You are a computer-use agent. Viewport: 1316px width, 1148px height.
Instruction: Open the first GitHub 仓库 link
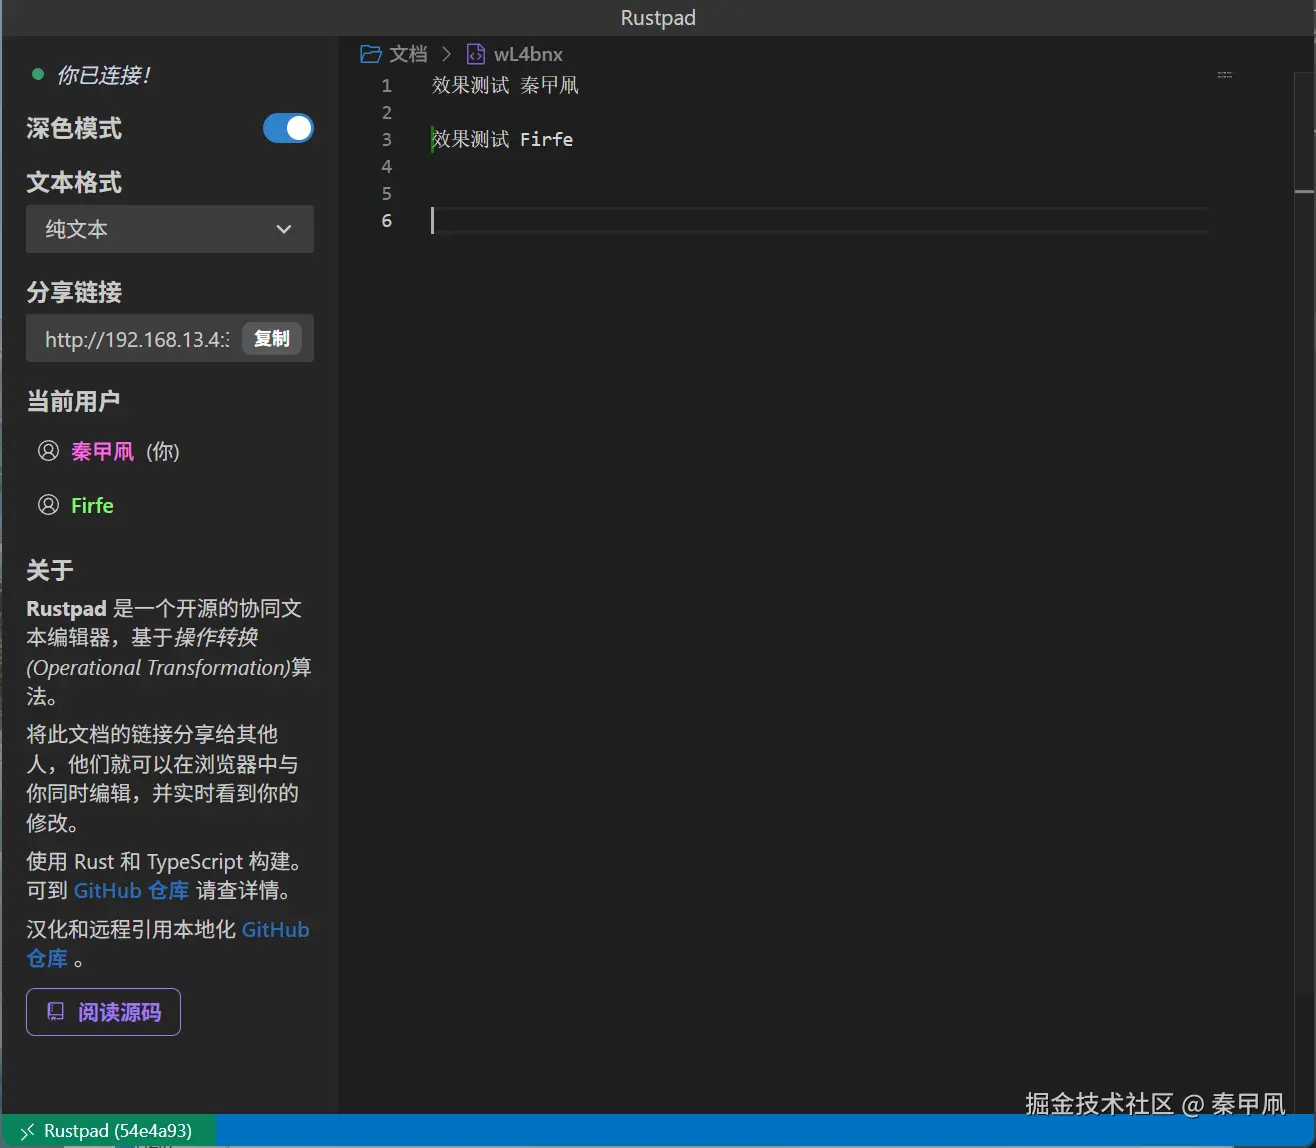pos(131,890)
